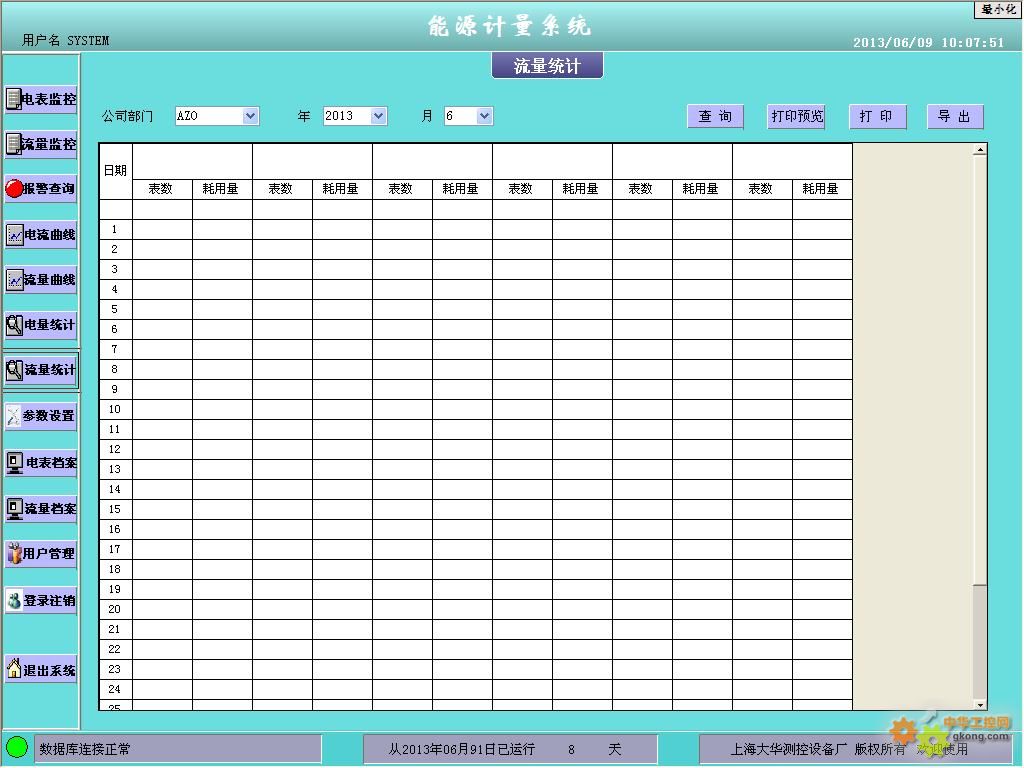Click 退出系统 to exit the system
1024x768 pixels.
tap(41, 670)
